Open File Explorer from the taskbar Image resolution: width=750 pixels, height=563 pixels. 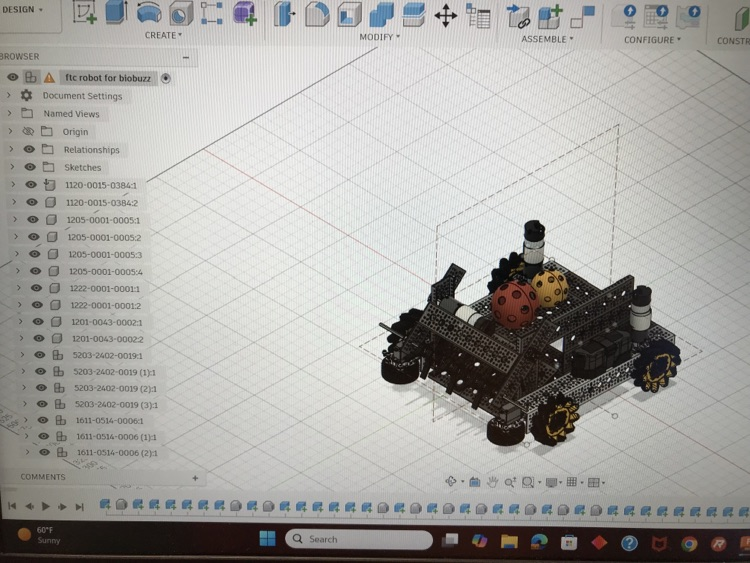pyautogui.click(x=509, y=541)
